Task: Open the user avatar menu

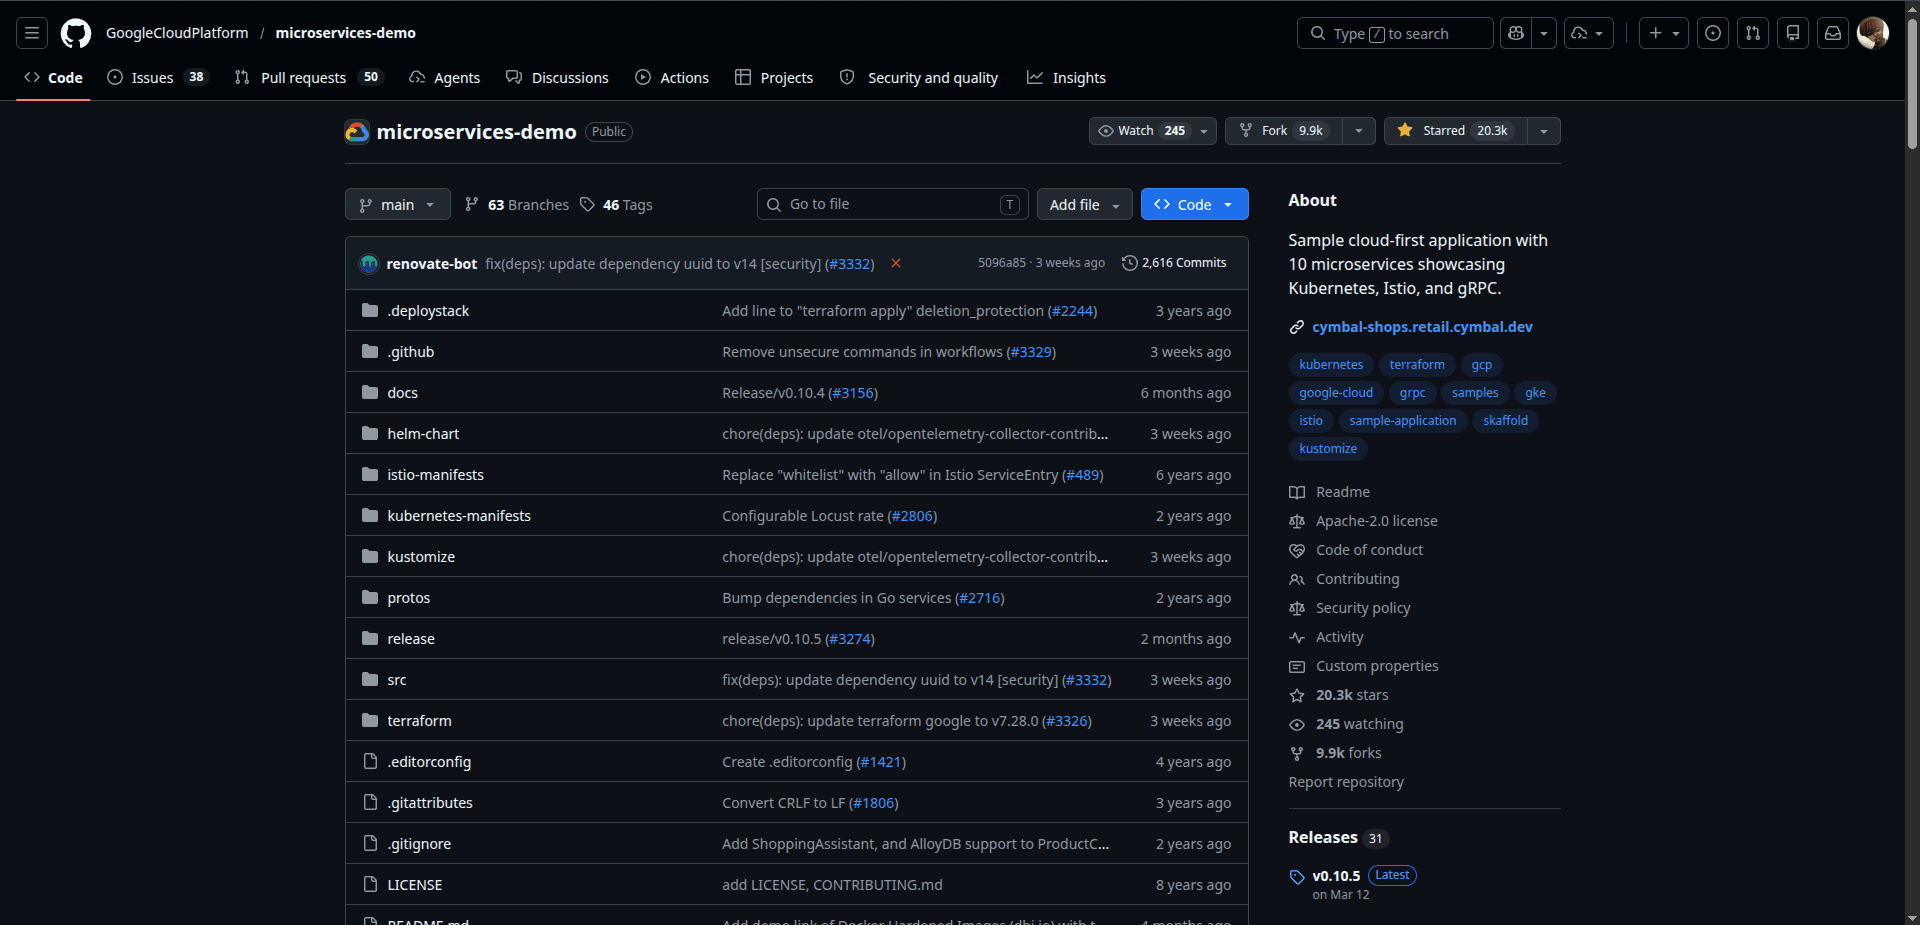Action: tap(1873, 33)
